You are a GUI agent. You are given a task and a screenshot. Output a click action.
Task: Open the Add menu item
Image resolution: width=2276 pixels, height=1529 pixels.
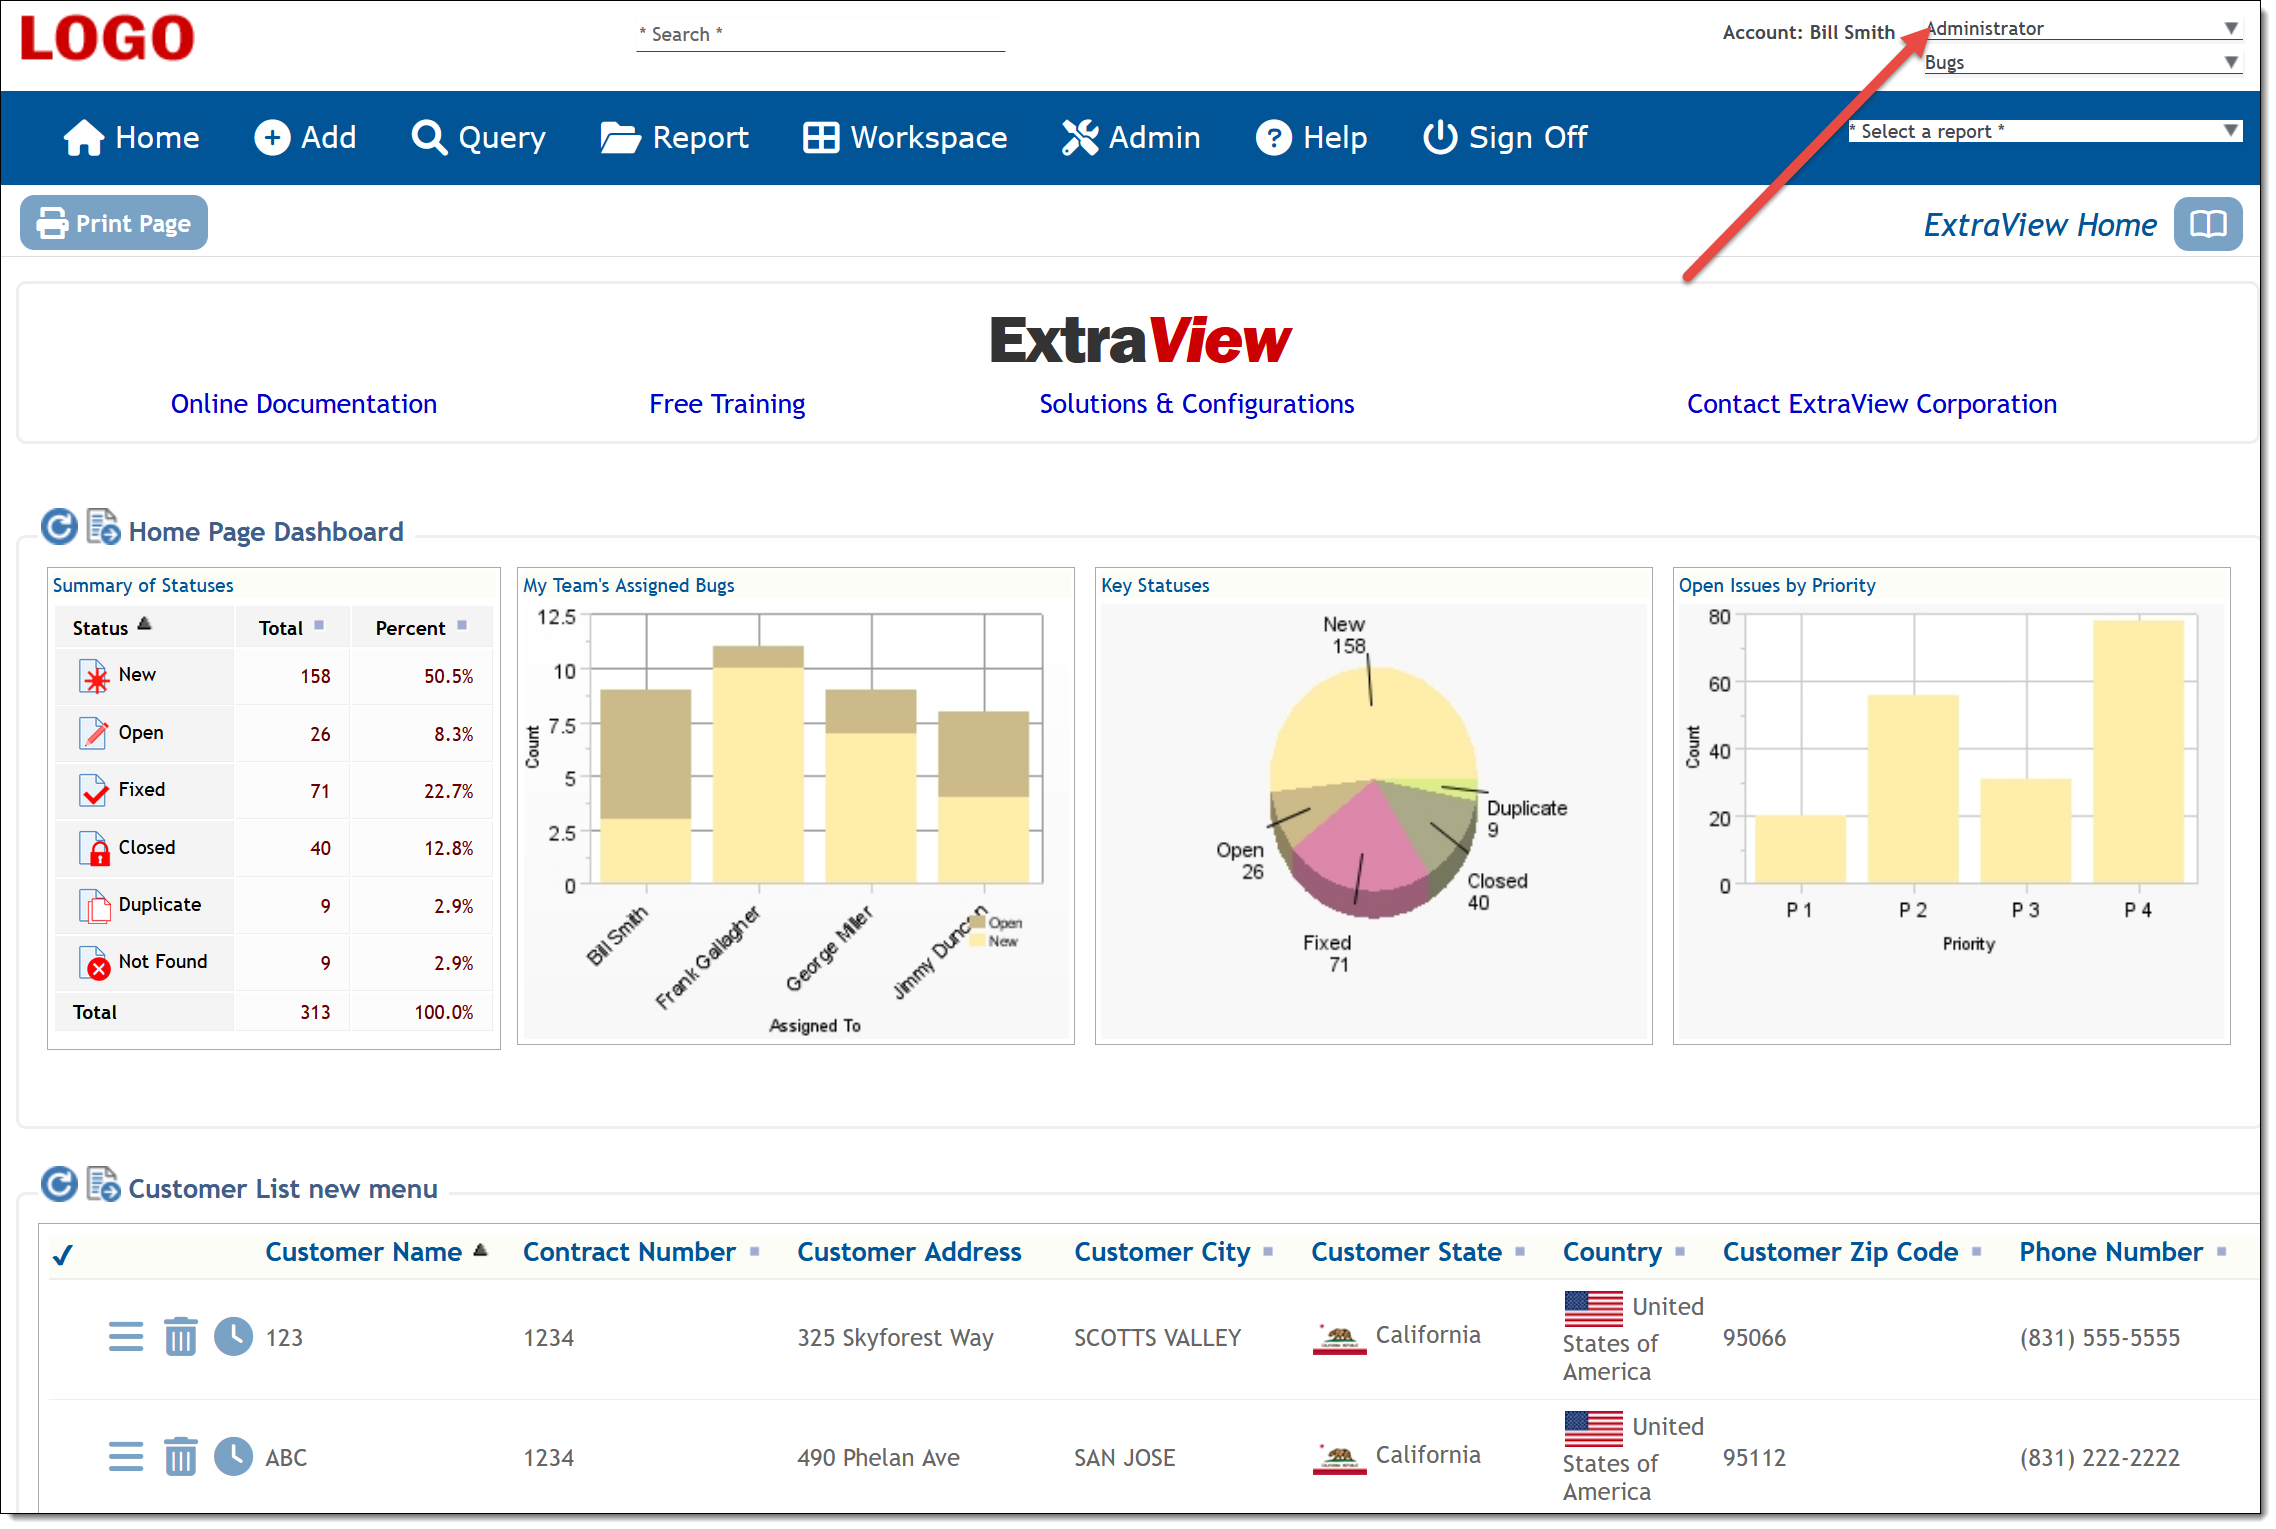point(305,137)
